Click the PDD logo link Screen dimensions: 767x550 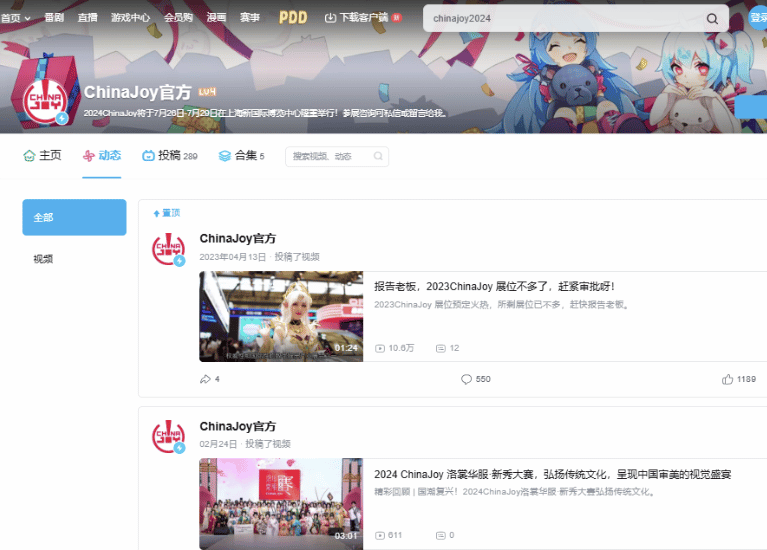pos(293,18)
